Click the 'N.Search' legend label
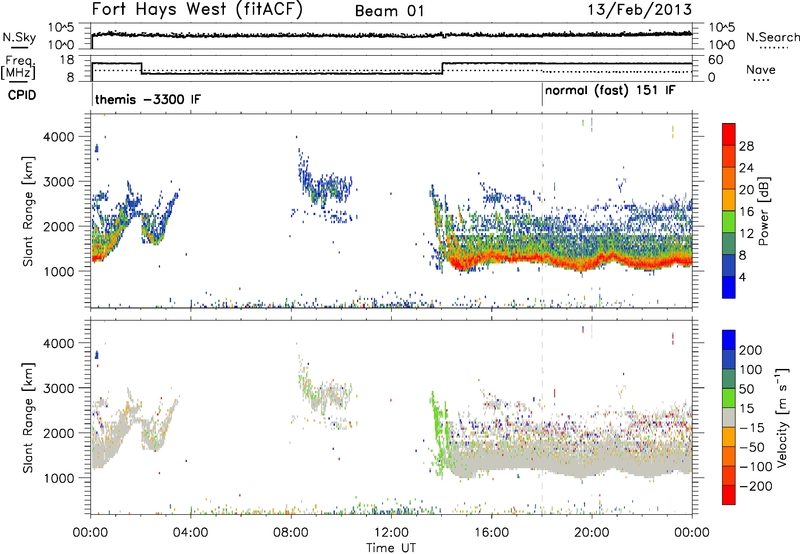The image size is (800, 554). click(772, 37)
